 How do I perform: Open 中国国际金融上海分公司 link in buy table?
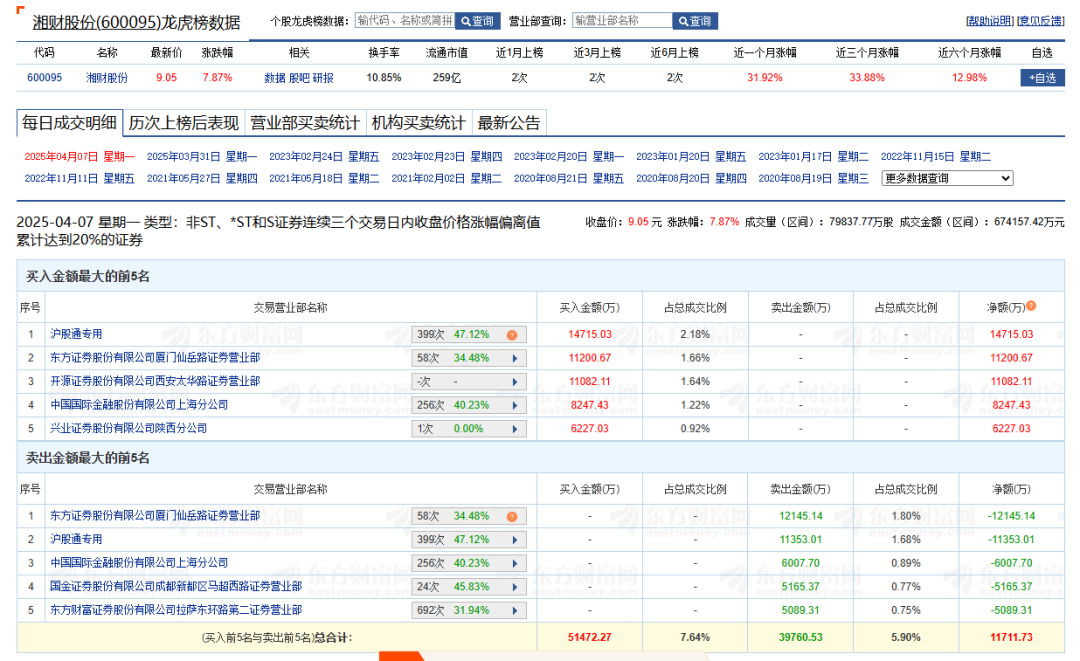click(139, 404)
